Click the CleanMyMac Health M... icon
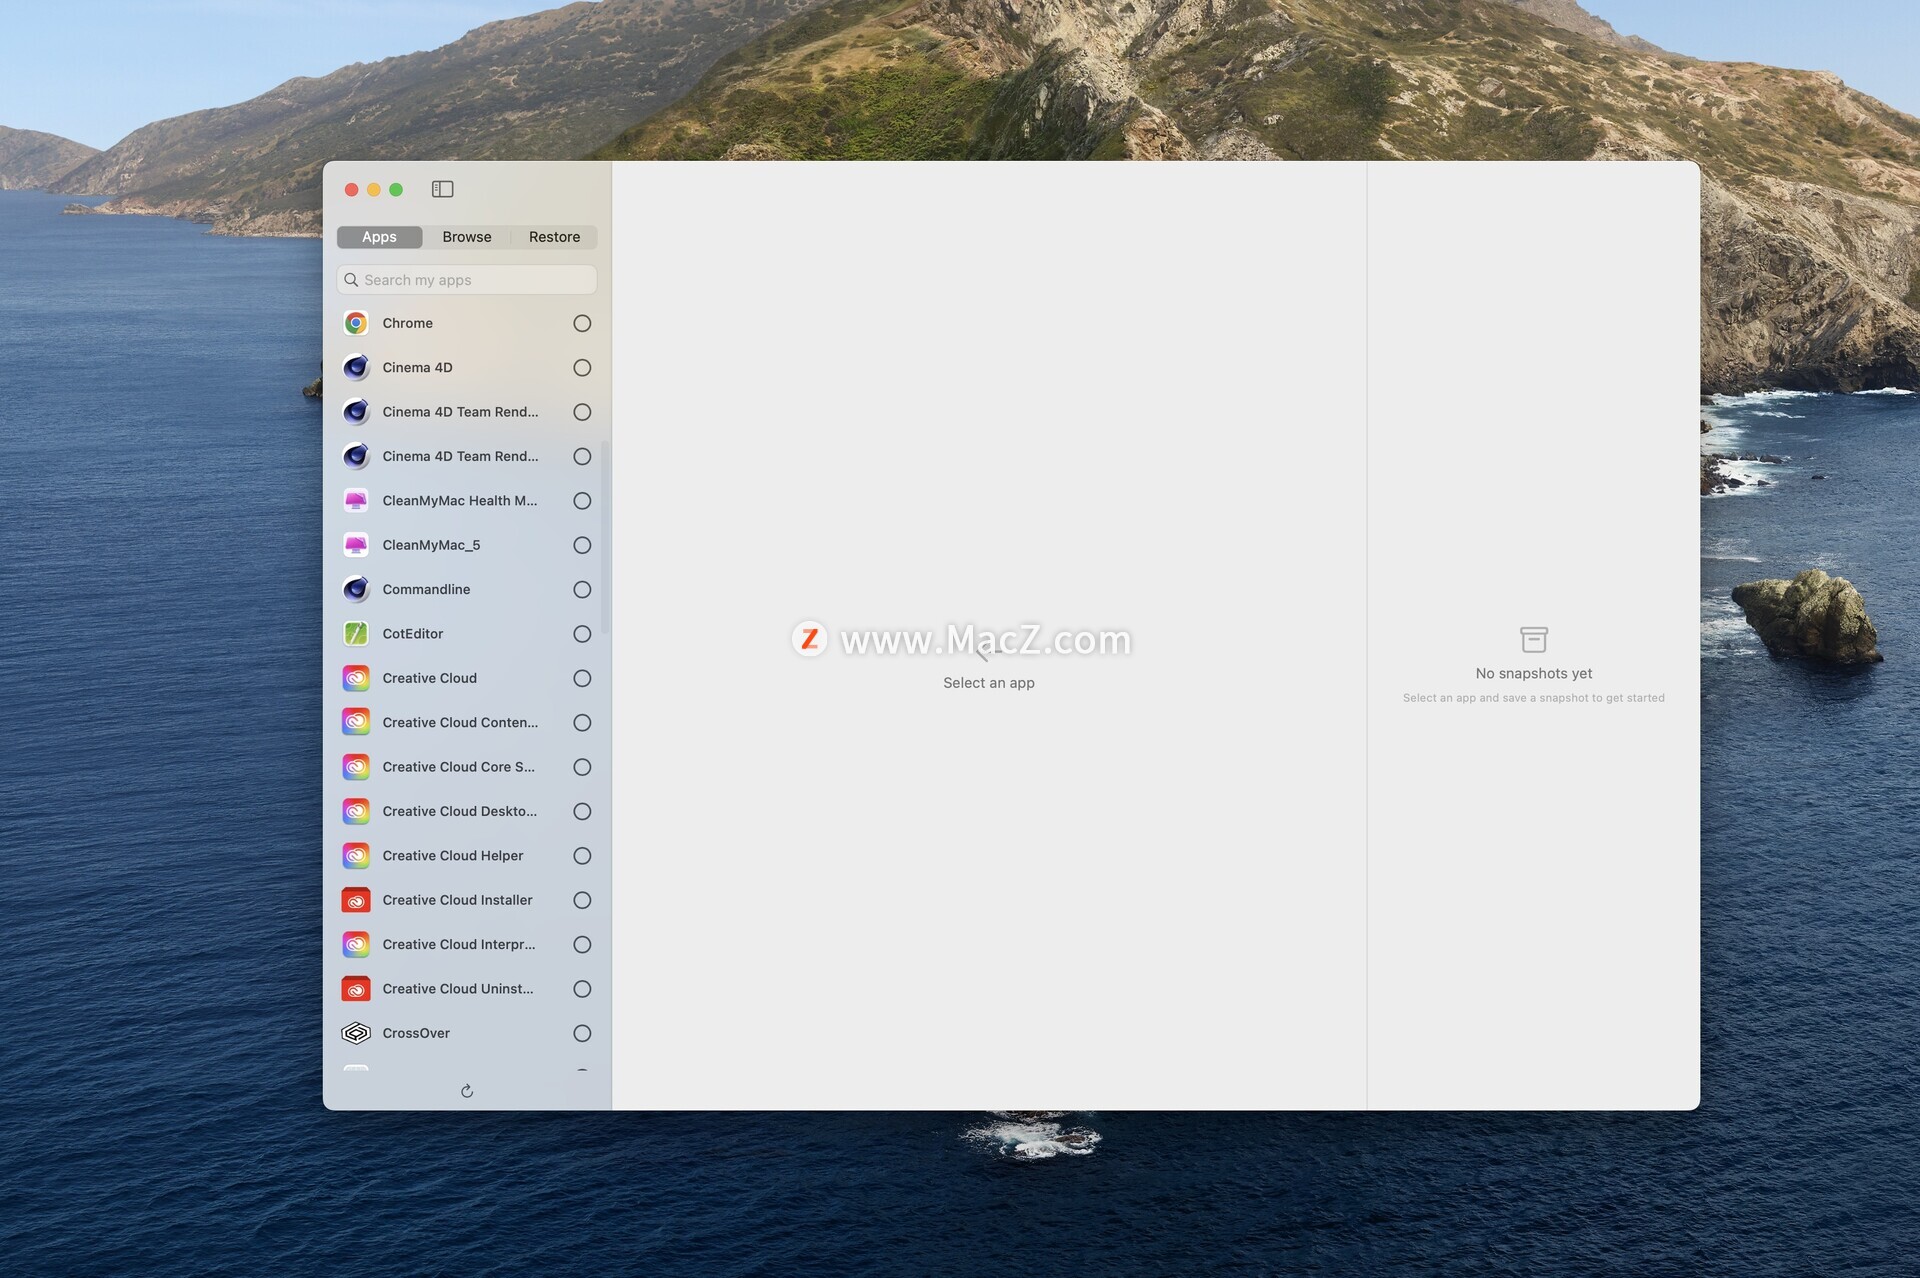 (x=356, y=500)
